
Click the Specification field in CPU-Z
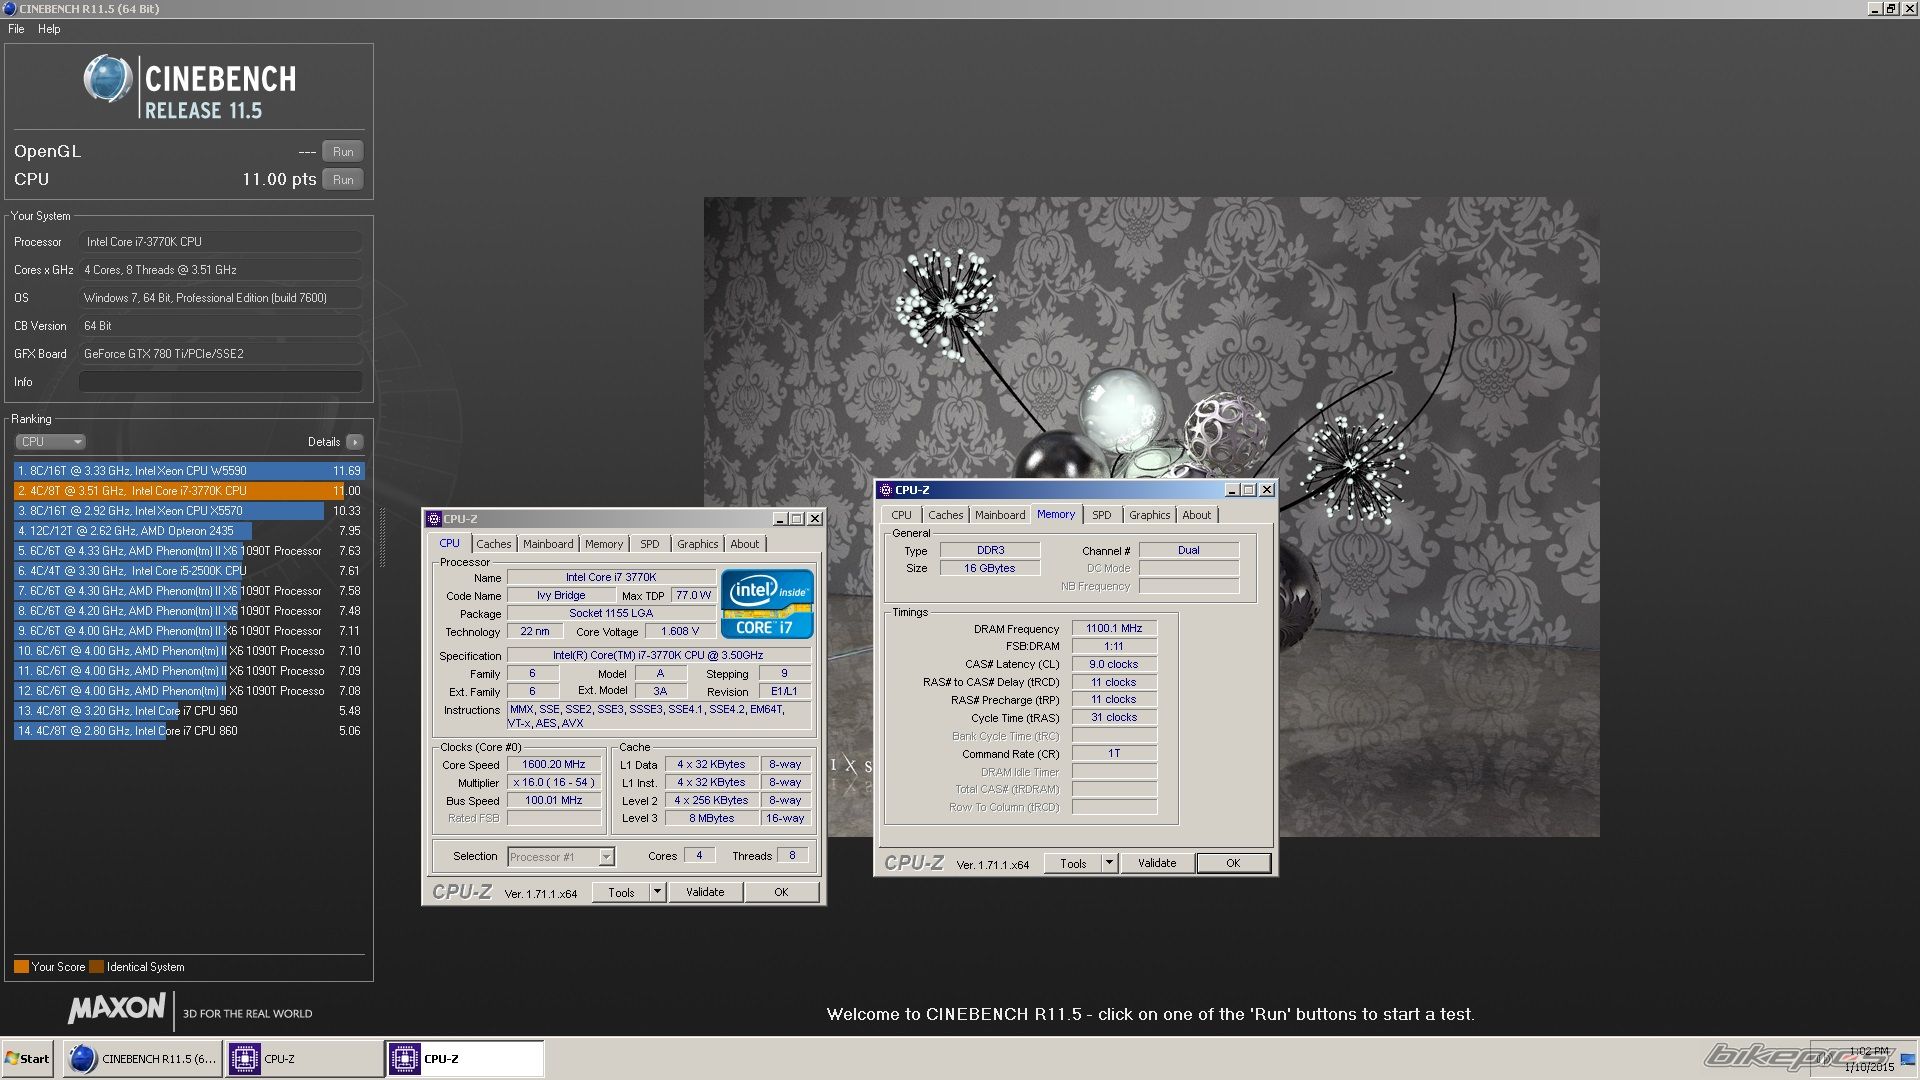pyautogui.click(x=658, y=656)
